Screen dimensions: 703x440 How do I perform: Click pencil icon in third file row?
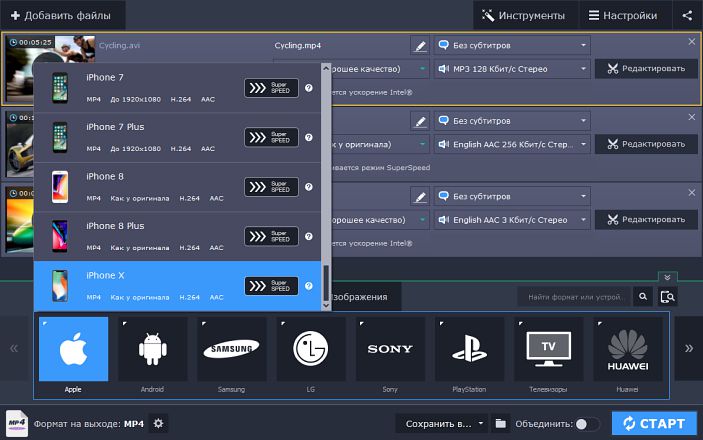click(x=420, y=196)
